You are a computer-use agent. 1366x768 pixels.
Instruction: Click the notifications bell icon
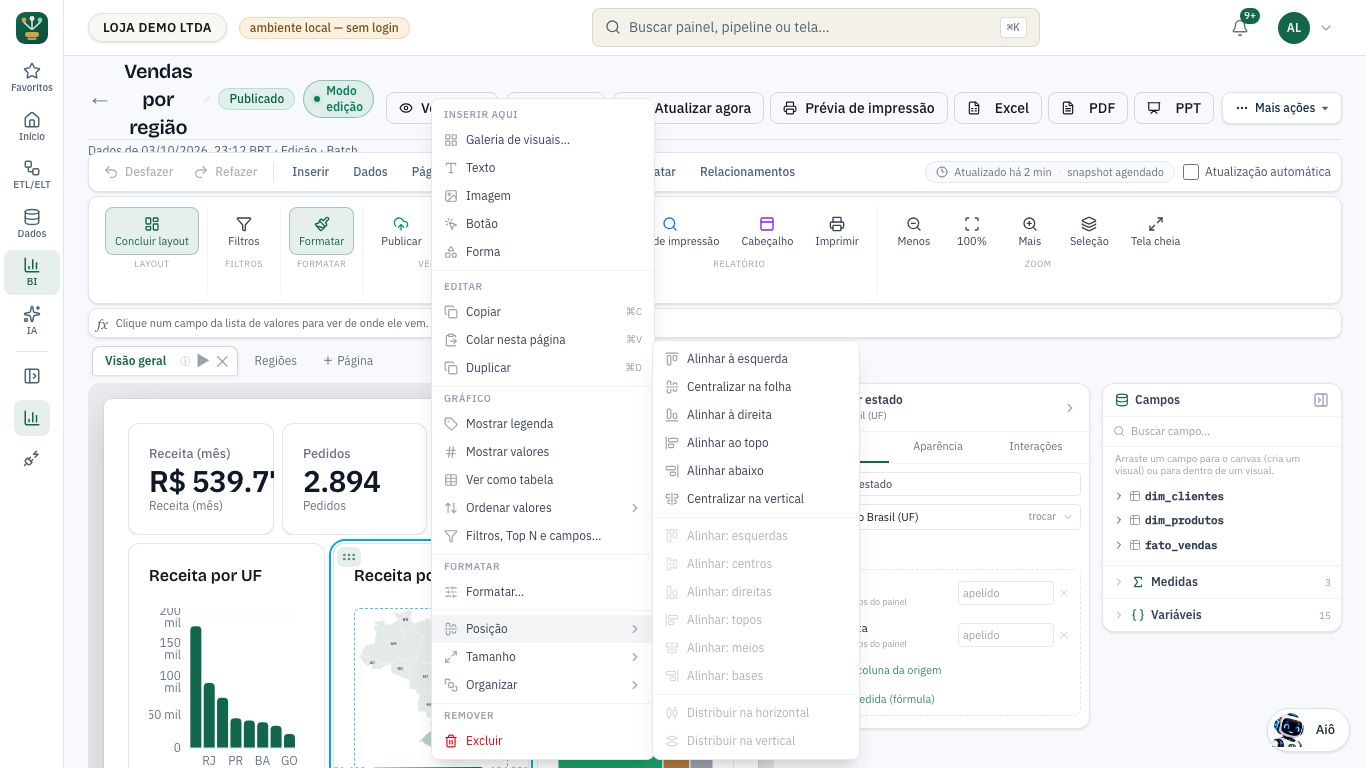pyautogui.click(x=1240, y=27)
